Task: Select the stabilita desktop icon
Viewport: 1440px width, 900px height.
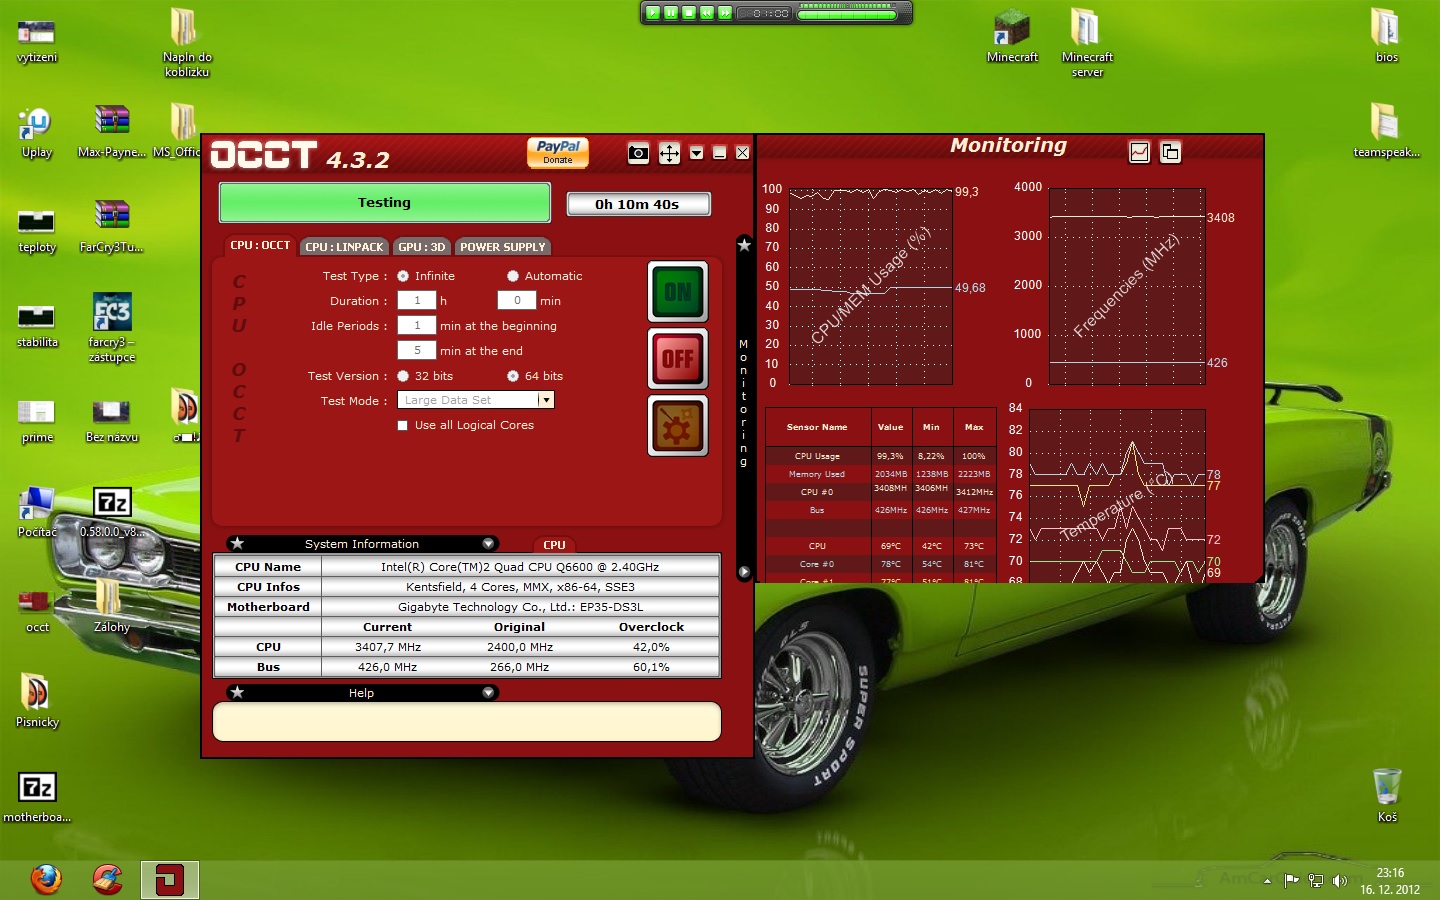Action: pyautogui.click(x=37, y=326)
